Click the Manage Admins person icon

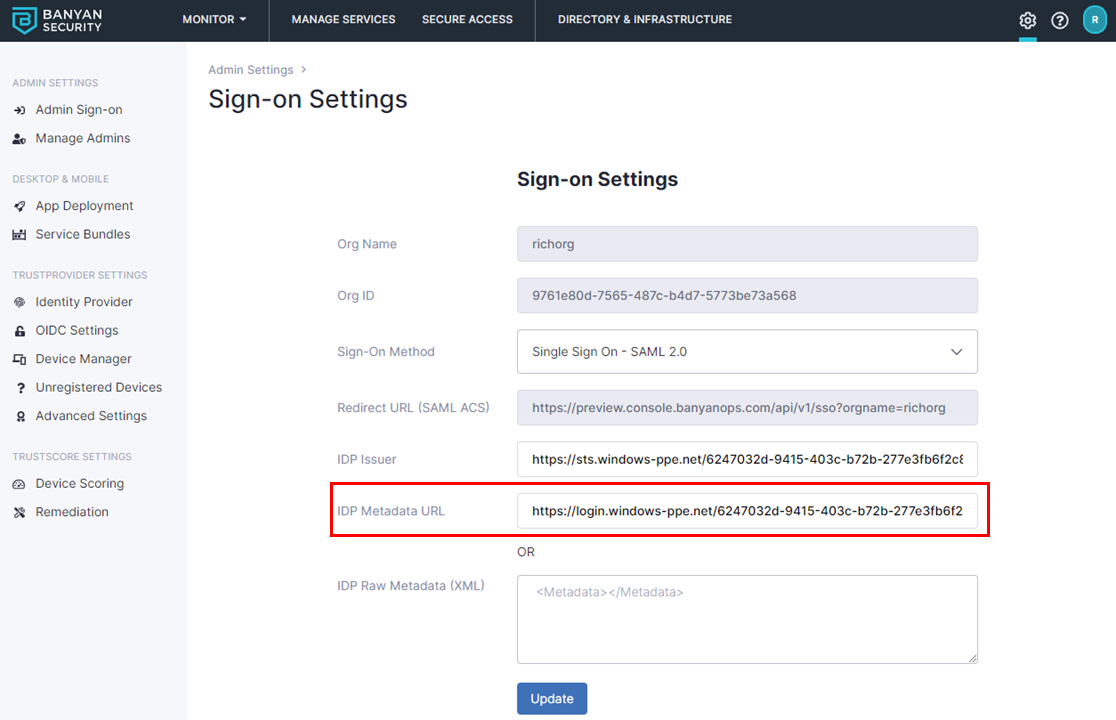19,139
